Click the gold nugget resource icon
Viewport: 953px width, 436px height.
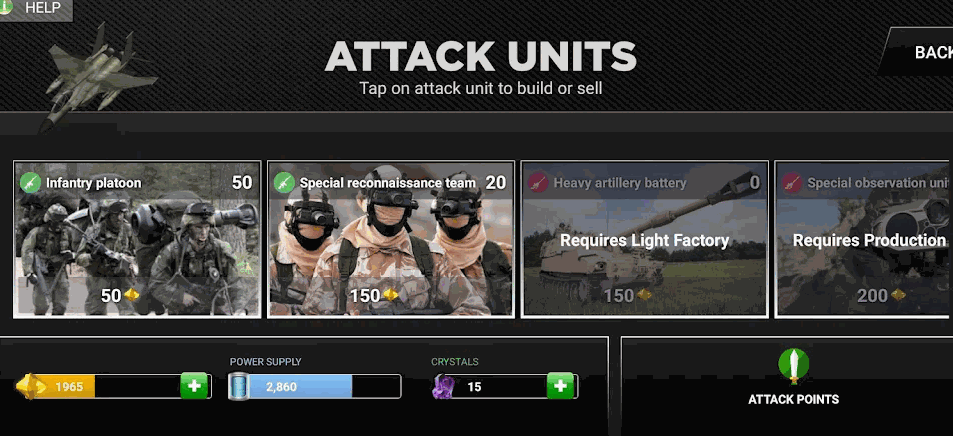[30, 387]
